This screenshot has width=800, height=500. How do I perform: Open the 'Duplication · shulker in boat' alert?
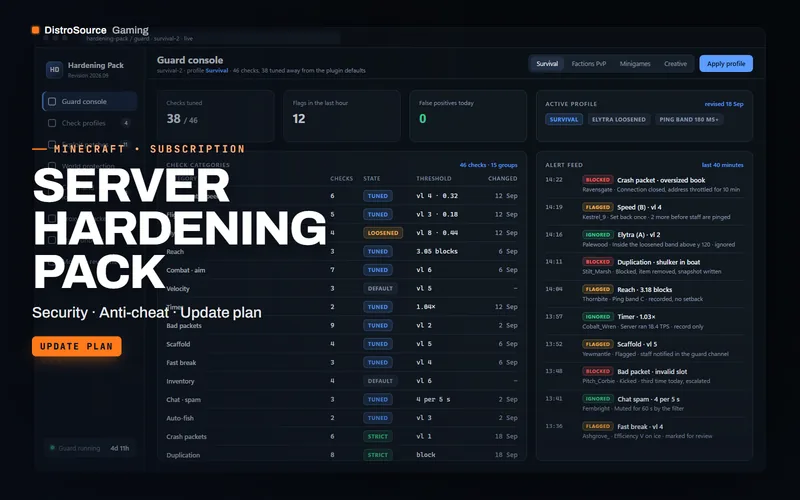click(x=644, y=266)
